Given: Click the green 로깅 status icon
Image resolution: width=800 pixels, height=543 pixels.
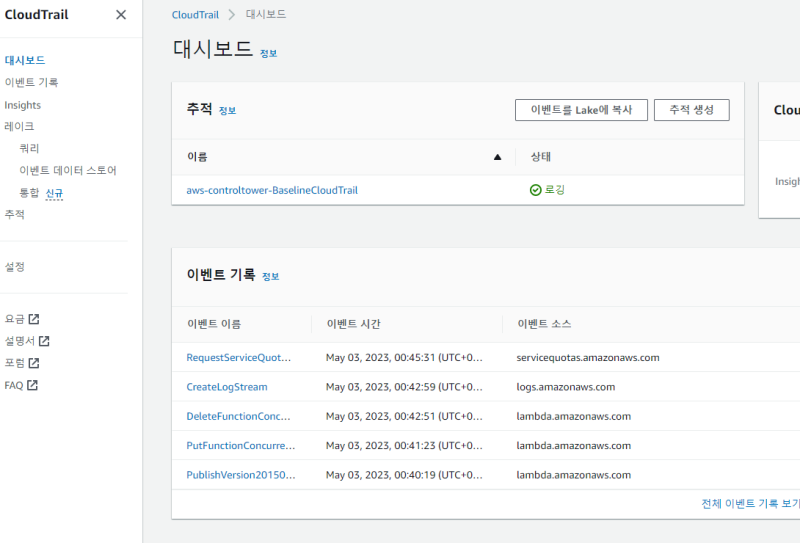Looking at the screenshot, I should [x=535, y=190].
